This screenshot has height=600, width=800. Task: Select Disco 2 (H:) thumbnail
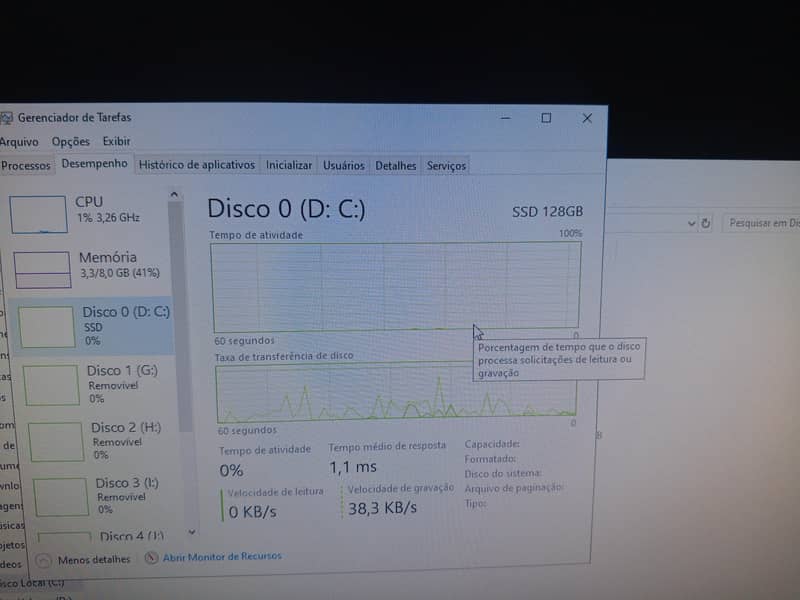coord(56,441)
